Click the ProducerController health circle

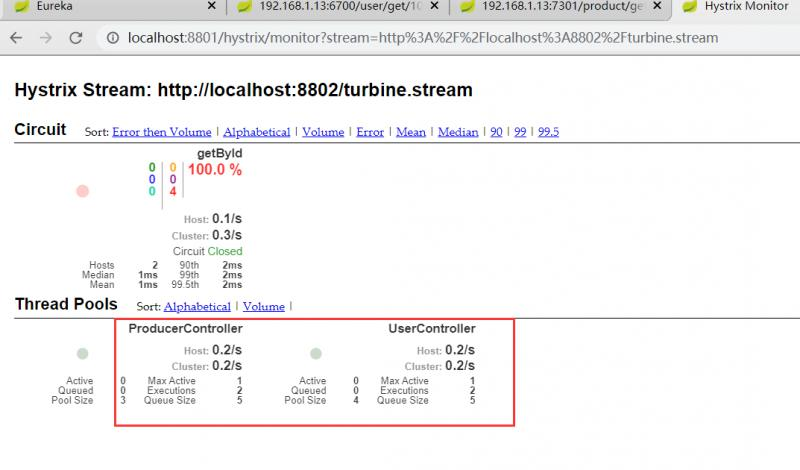[82, 353]
